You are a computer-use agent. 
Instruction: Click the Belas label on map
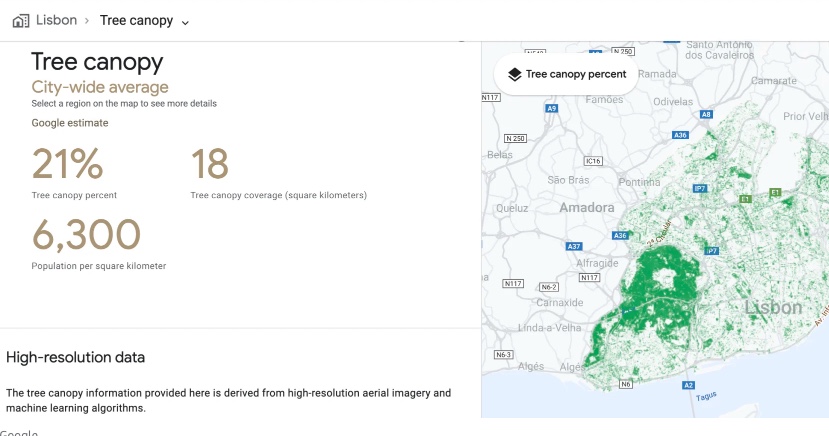pos(500,155)
